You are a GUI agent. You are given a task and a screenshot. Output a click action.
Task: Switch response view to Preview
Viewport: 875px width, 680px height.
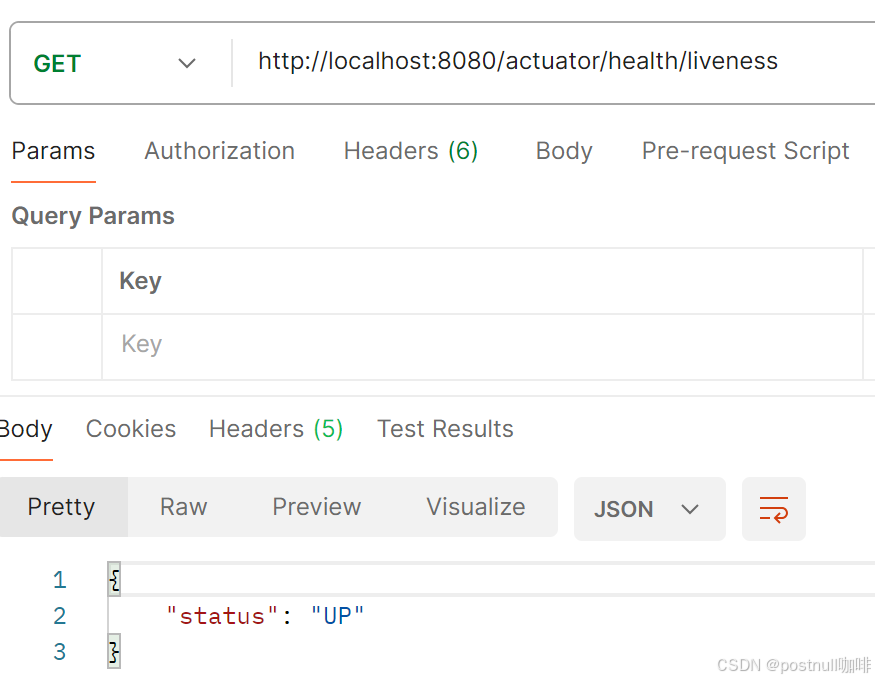tap(316, 507)
